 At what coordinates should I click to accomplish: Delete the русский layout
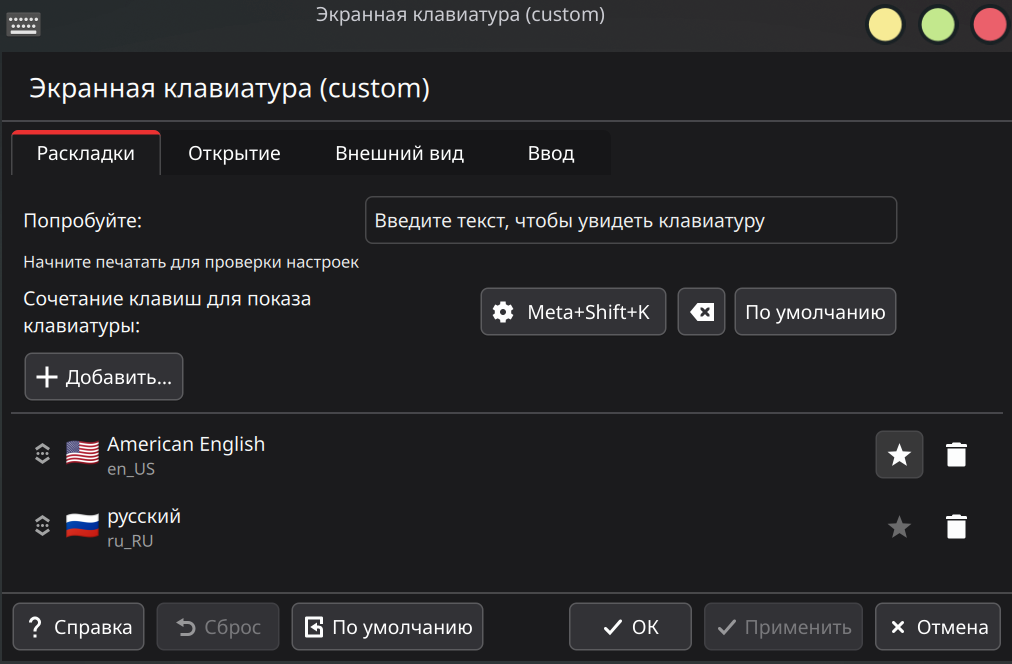(956, 527)
